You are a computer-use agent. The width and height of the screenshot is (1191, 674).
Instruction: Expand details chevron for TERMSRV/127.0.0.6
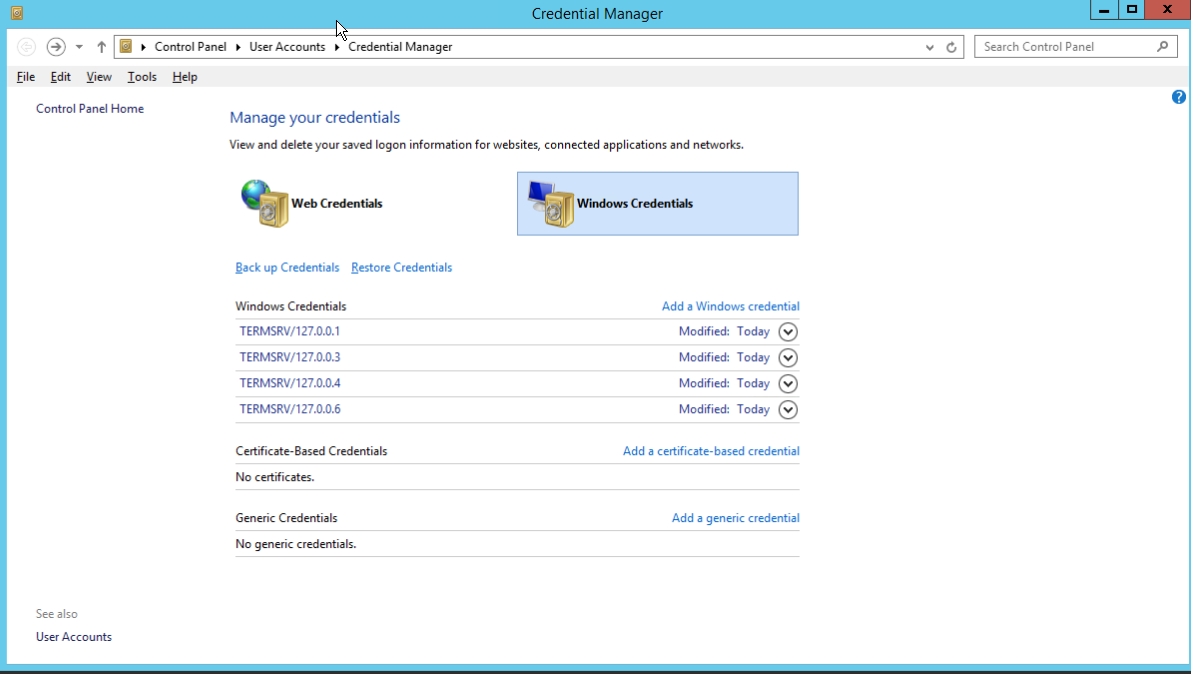click(x=788, y=410)
